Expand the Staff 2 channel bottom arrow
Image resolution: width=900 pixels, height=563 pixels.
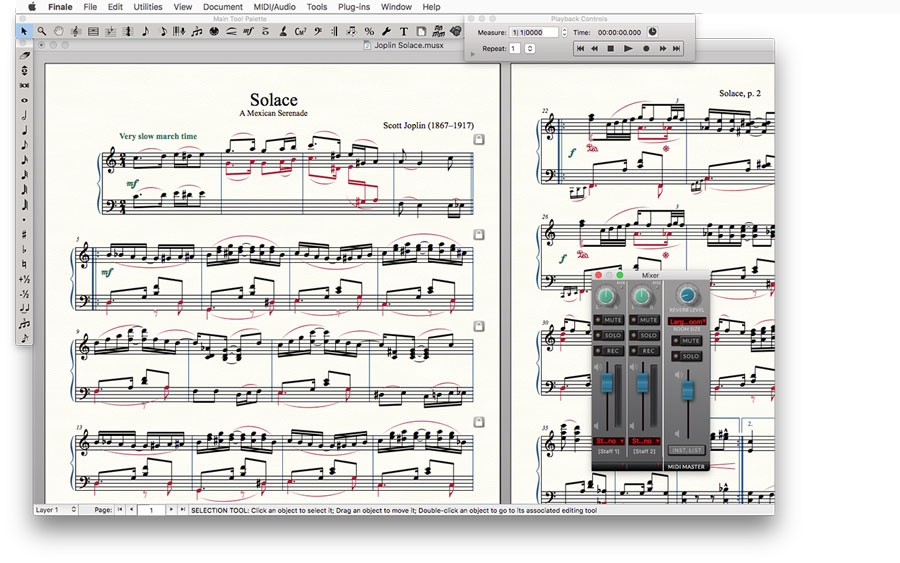click(658, 465)
